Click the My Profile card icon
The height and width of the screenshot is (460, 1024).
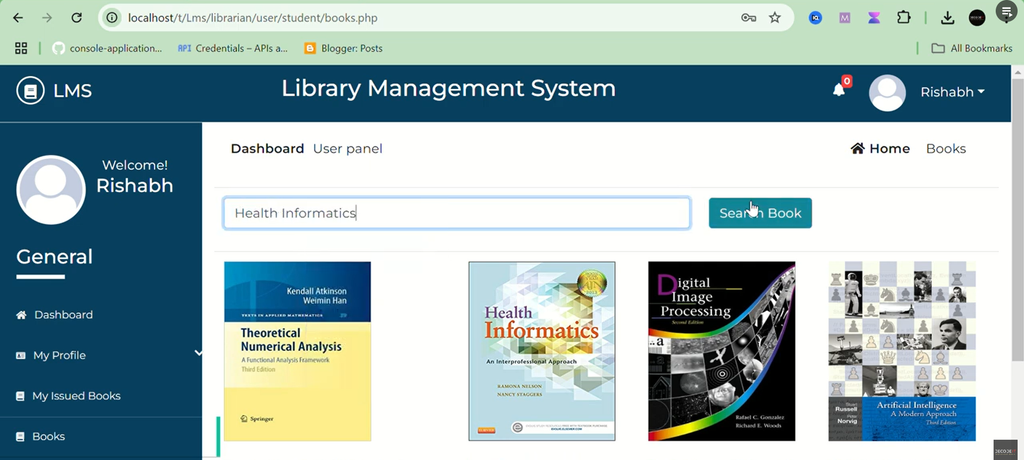point(20,355)
